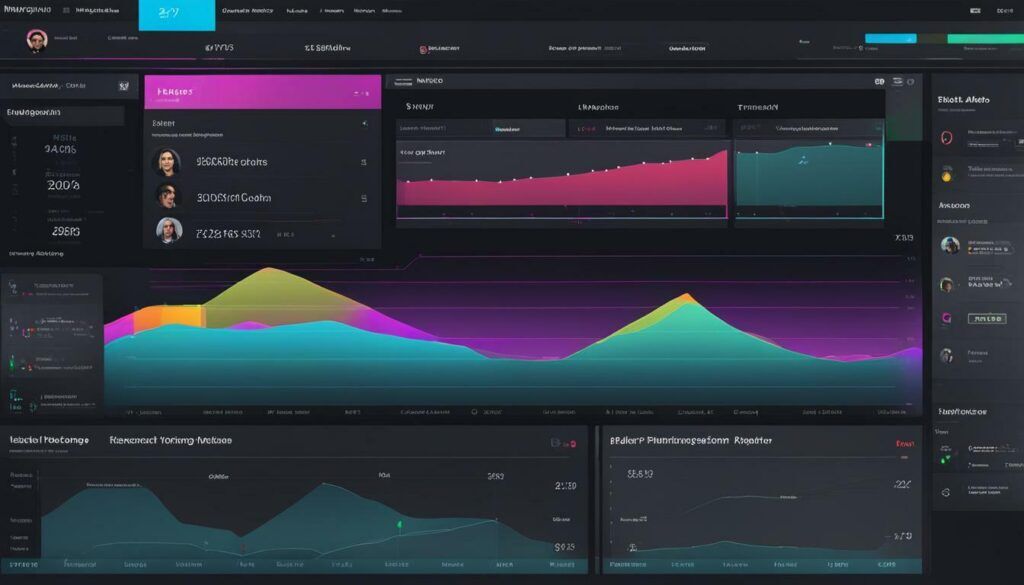Expand the collapse arrow on the dark side panel
Image resolution: width=1024 pixels, height=585 pixels.
(364, 122)
